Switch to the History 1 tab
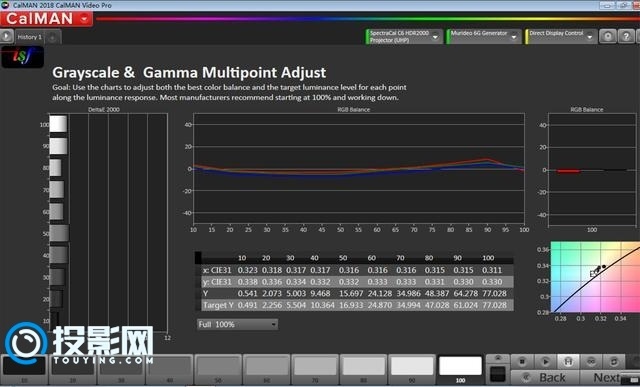The width and height of the screenshot is (640, 387). coord(29,37)
